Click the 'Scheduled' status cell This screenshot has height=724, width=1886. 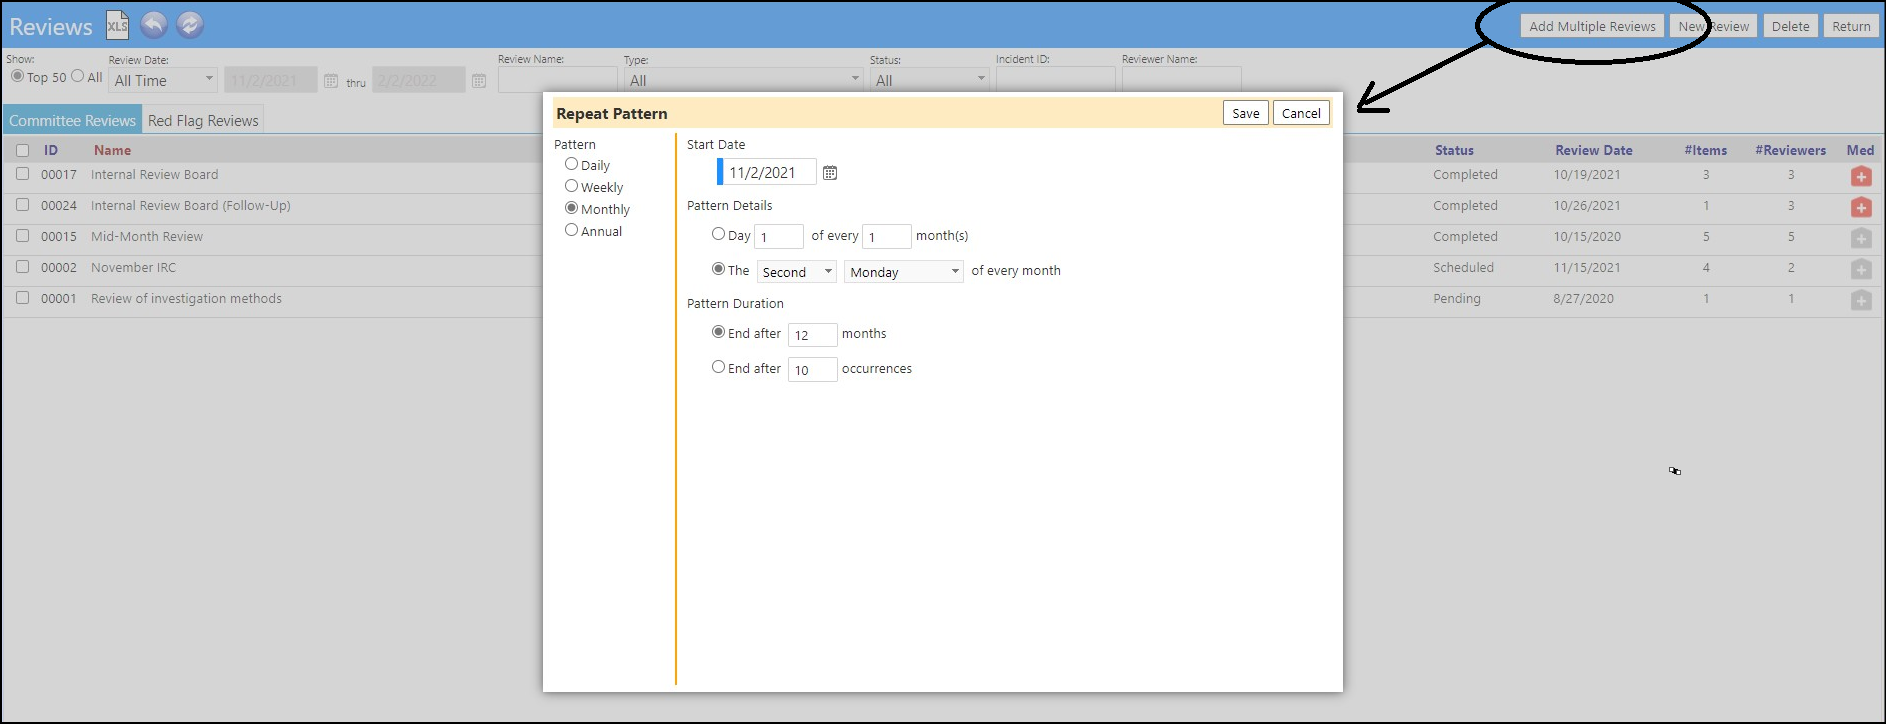click(x=1463, y=267)
